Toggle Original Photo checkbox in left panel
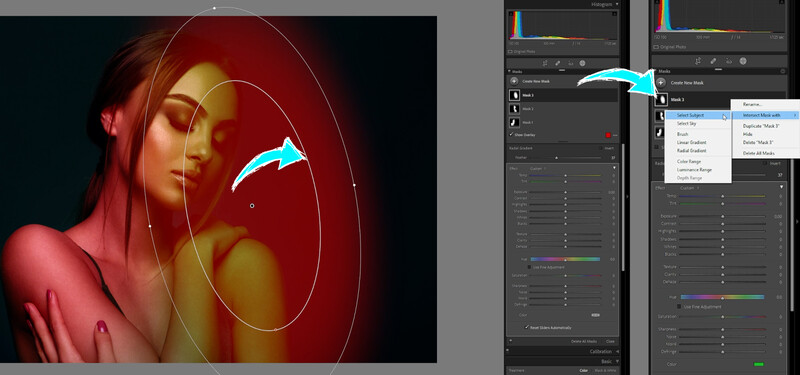The height and width of the screenshot is (375, 800). coord(511,52)
